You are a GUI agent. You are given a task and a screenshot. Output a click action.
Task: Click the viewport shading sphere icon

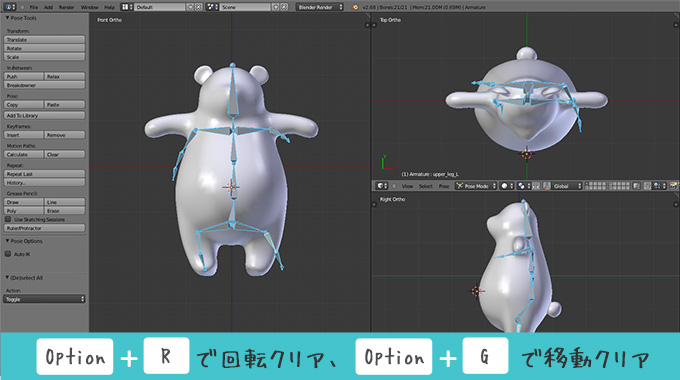(x=507, y=186)
